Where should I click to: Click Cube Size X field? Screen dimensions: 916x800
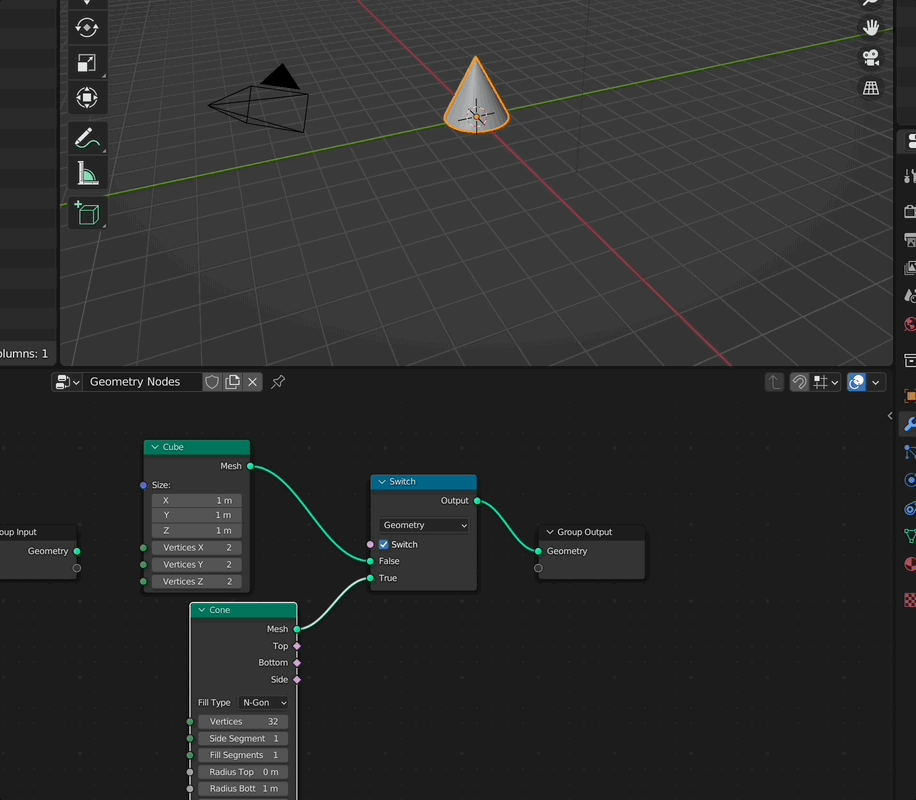(196, 501)
